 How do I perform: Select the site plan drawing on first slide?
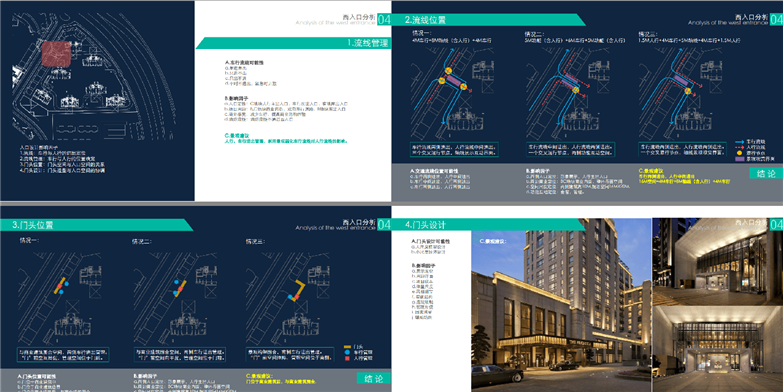(x=95, y=76)
